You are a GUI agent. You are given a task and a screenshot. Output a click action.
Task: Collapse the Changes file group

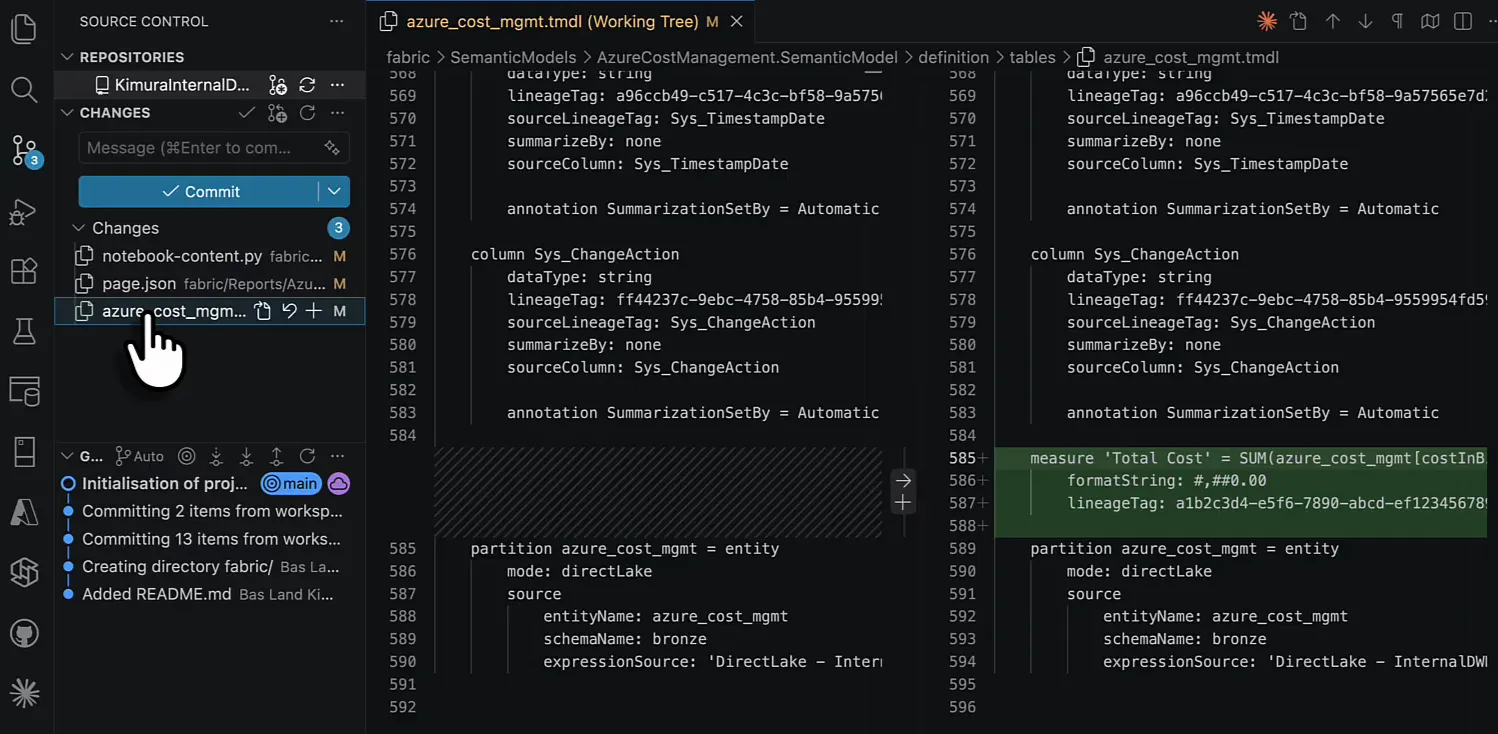click(x=79, y=228)
